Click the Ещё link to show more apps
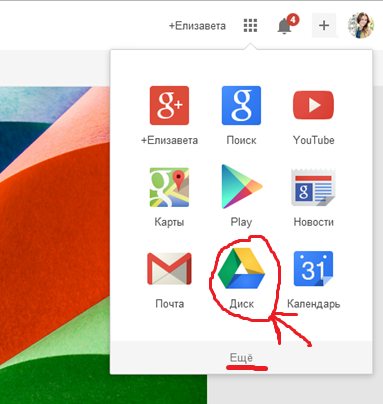The width and height of the screenshot is (383, 404). [241, 358]
